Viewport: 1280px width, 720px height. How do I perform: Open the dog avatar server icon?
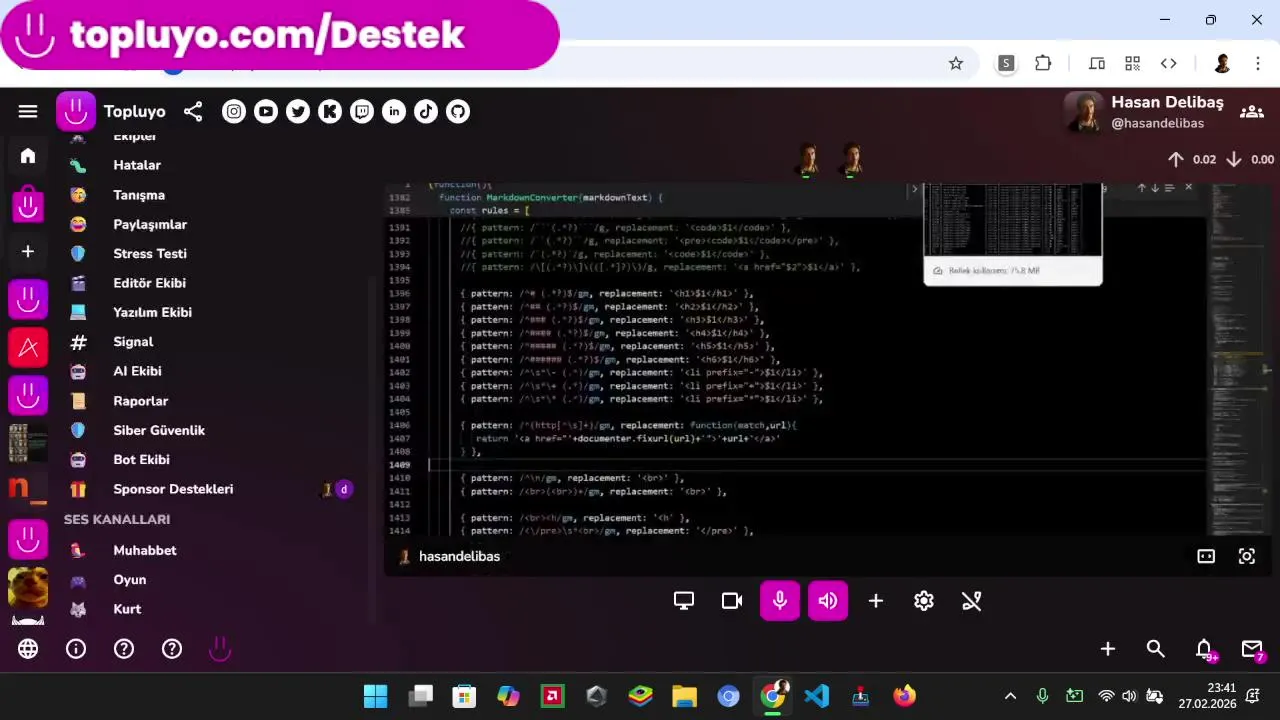point(28,587)
